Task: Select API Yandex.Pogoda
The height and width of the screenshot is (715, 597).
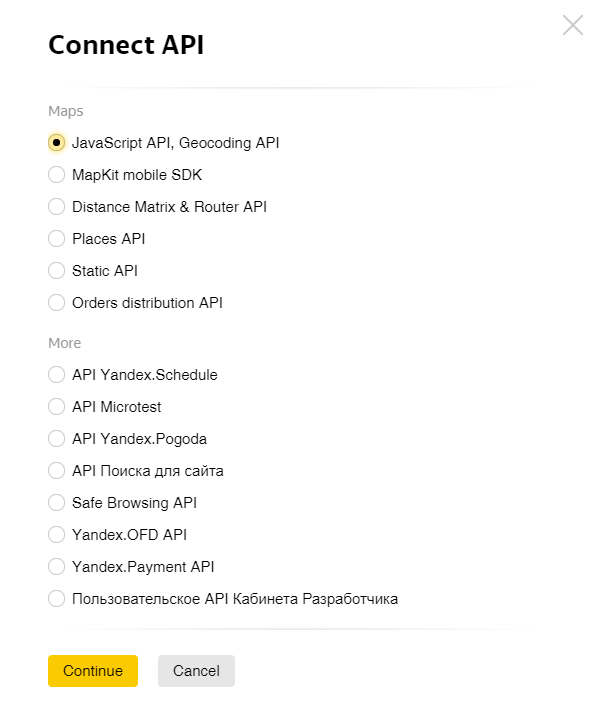Action: coord(56,439)
